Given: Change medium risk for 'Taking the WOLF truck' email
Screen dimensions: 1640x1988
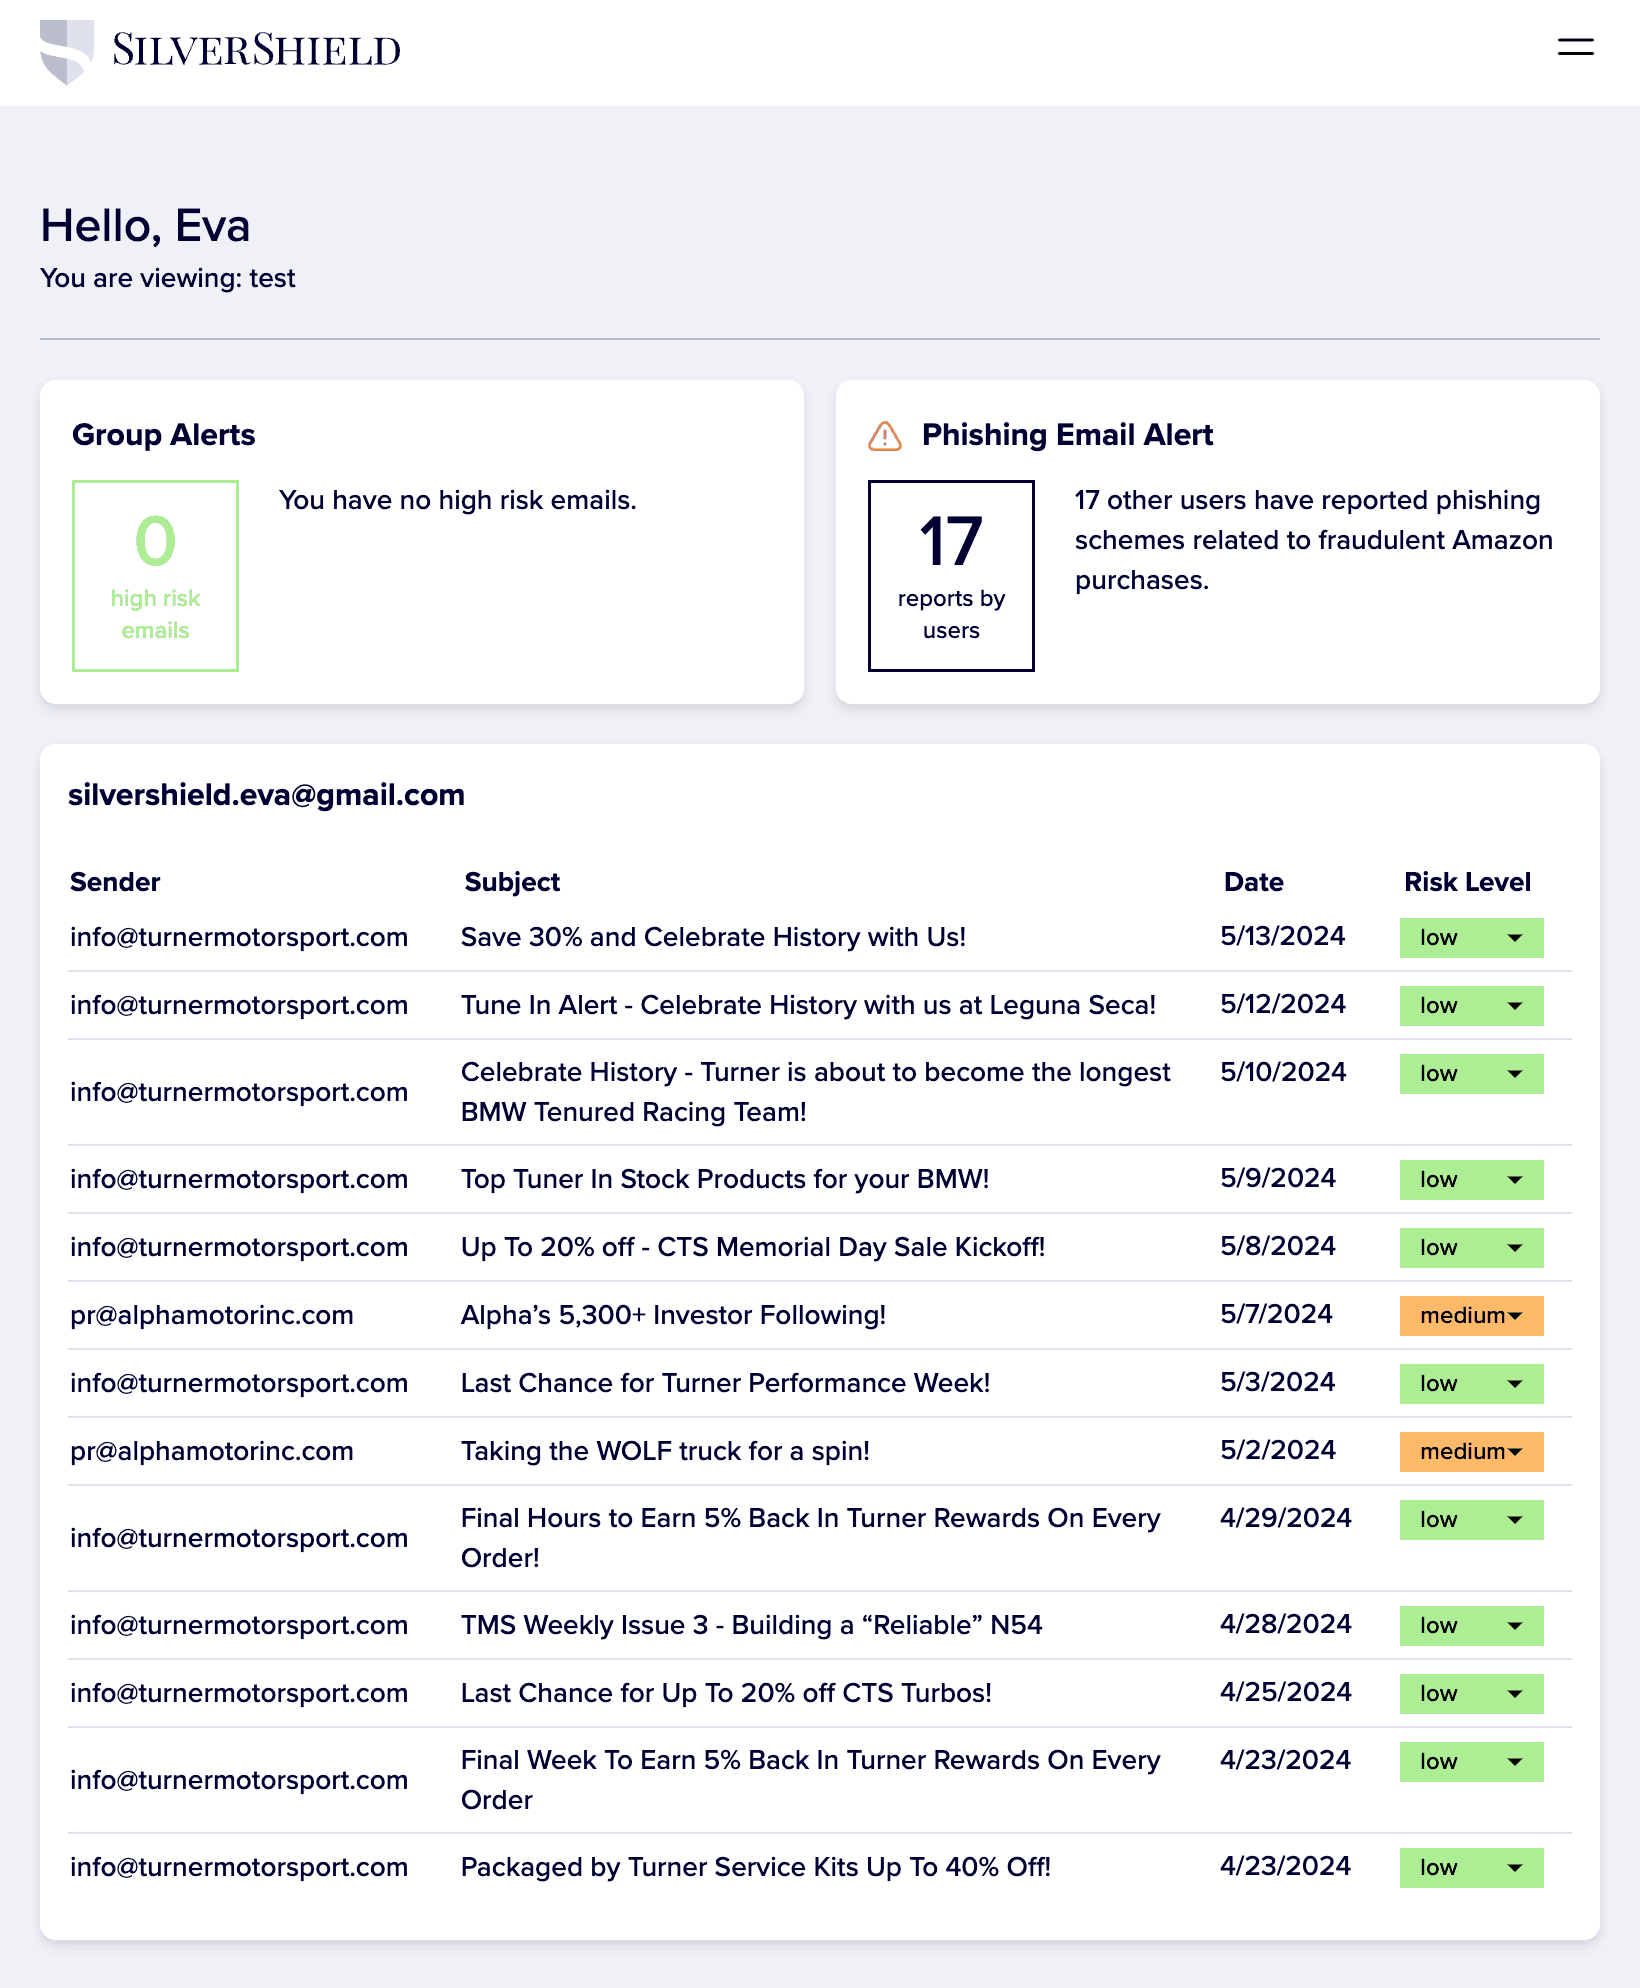Looking at the screenshot, I should click(x=1471, y=1452).
